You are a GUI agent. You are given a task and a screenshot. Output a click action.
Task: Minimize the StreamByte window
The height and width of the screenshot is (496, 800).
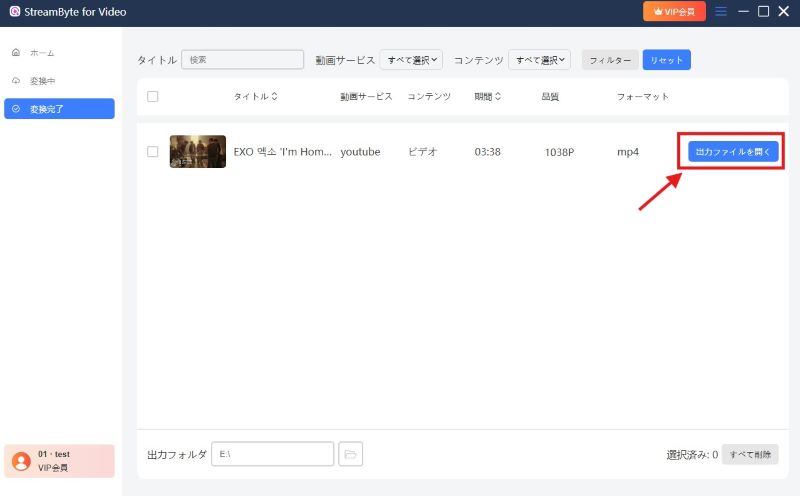743,11
